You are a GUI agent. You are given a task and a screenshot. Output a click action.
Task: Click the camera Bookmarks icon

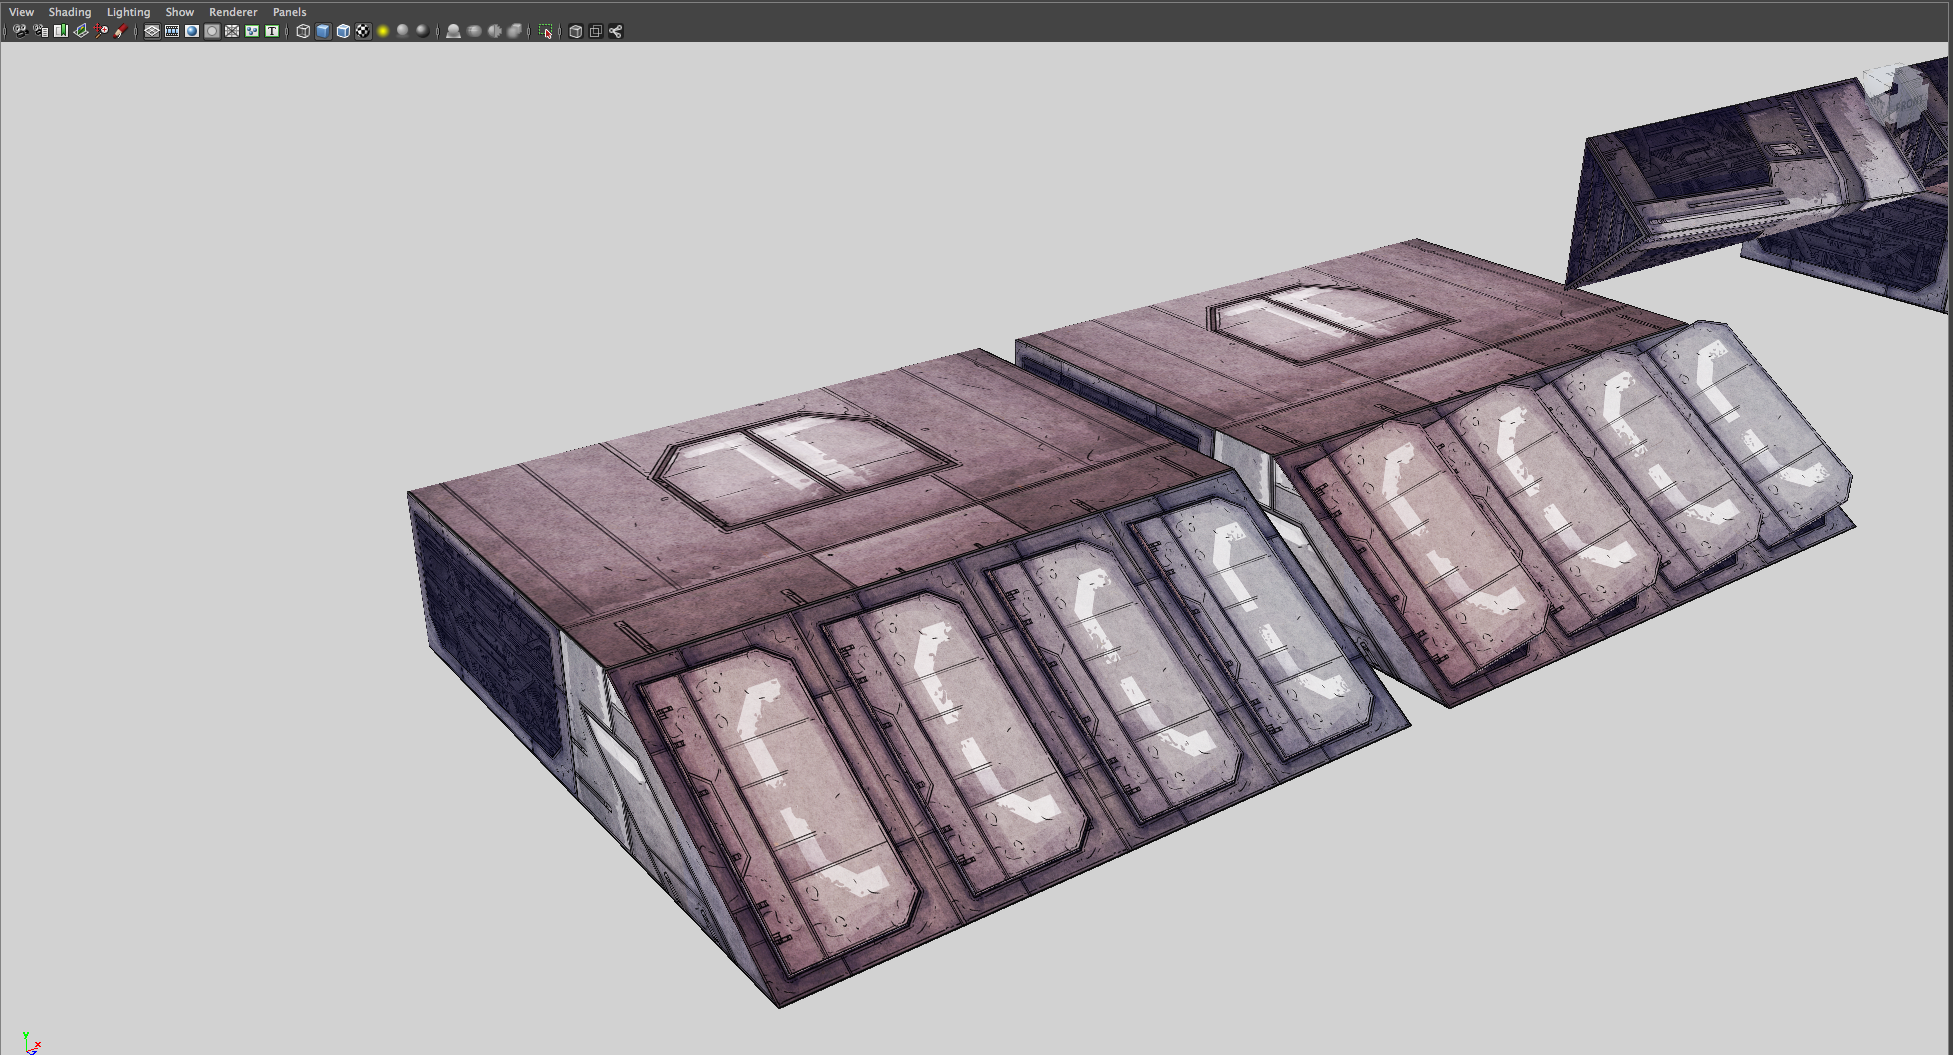click(x=61, y=31)
